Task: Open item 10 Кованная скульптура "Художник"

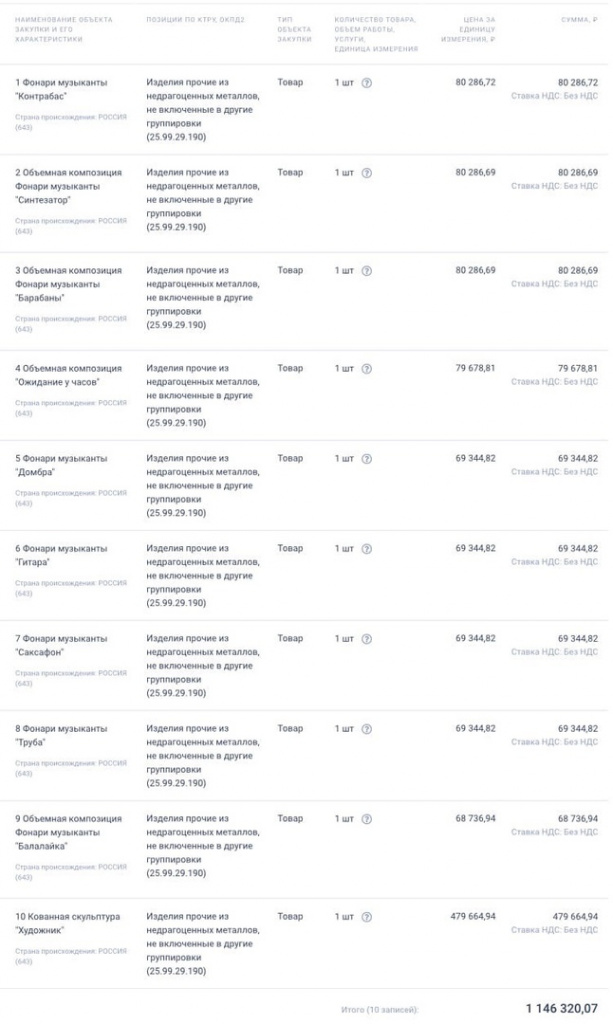Action: pos(68,924)
